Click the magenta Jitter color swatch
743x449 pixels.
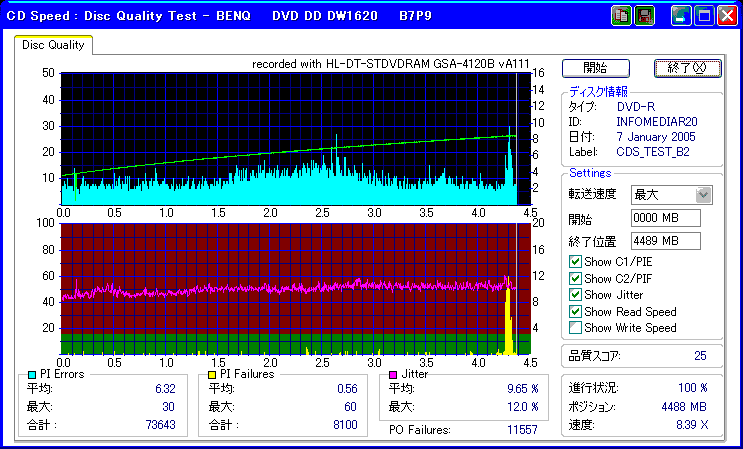point(393,375)
